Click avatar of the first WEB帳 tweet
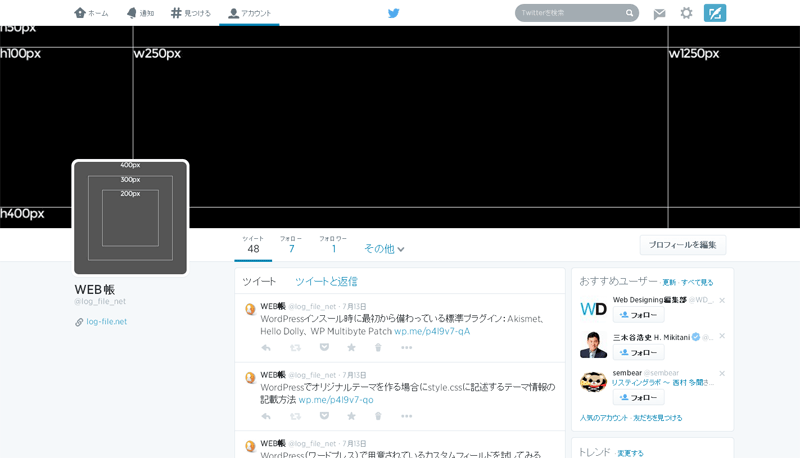 250,309
